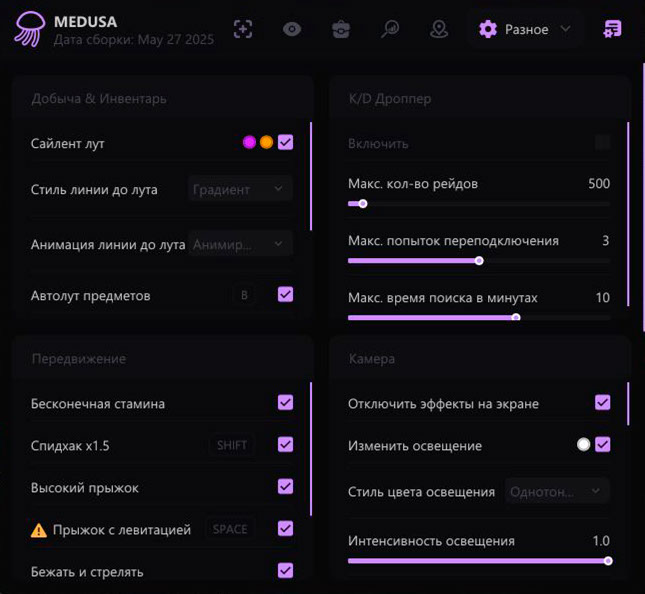Viewport: 645px width, 594px height.
Task: Open the crosshair target tab icon
Action: pyautogui.click(x=243, y=29)
